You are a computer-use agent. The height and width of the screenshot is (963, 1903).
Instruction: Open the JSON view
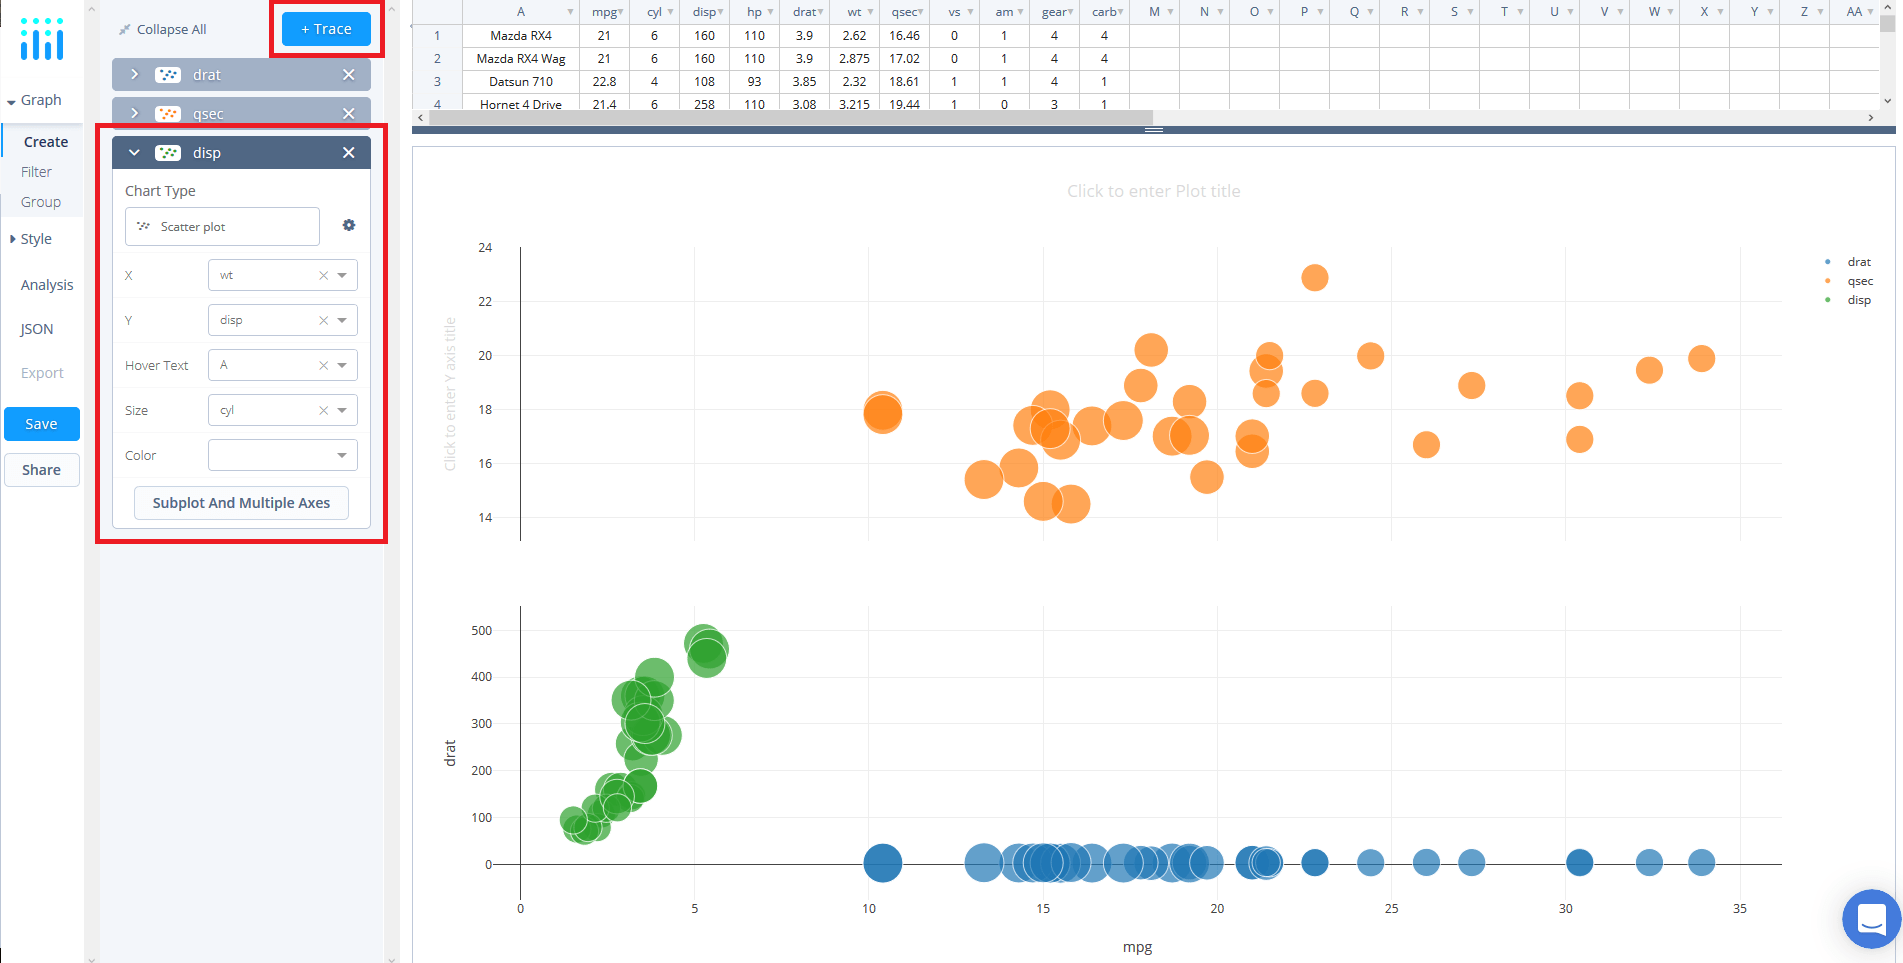point(35,328)
